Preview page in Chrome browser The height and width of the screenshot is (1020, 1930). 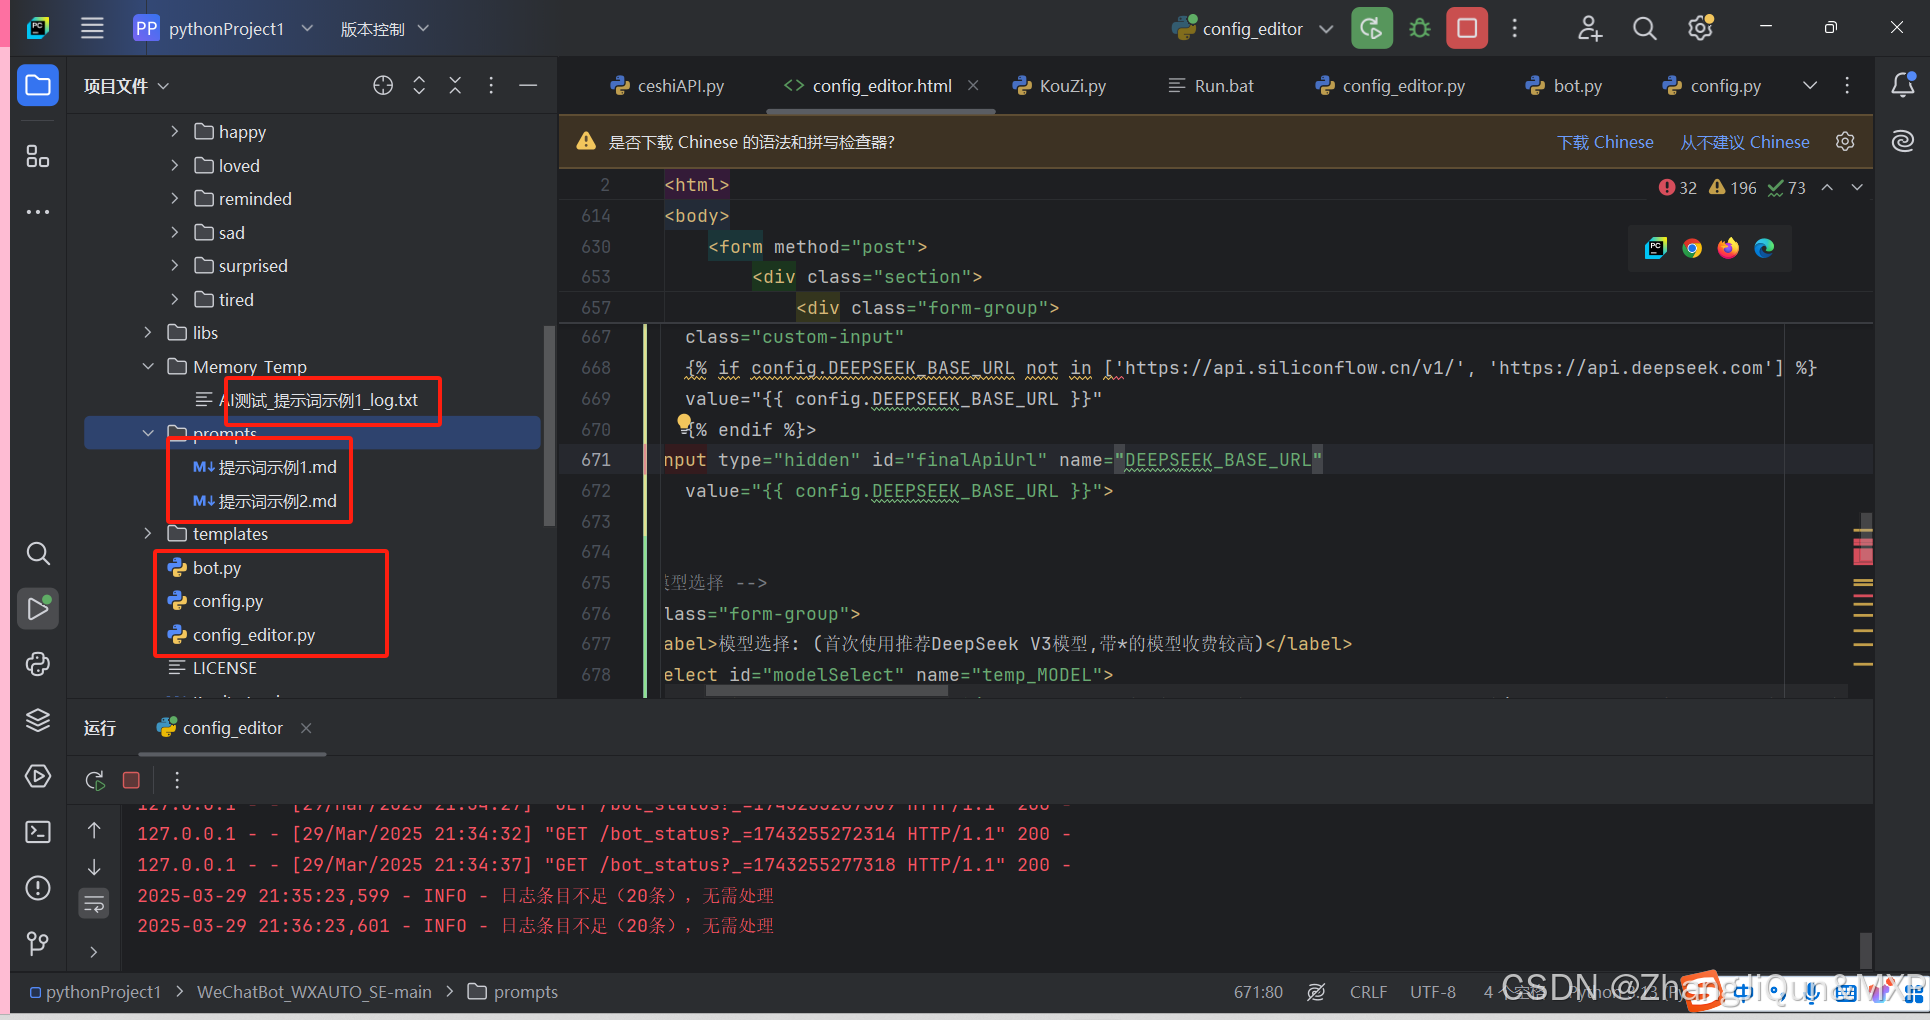1692,248
